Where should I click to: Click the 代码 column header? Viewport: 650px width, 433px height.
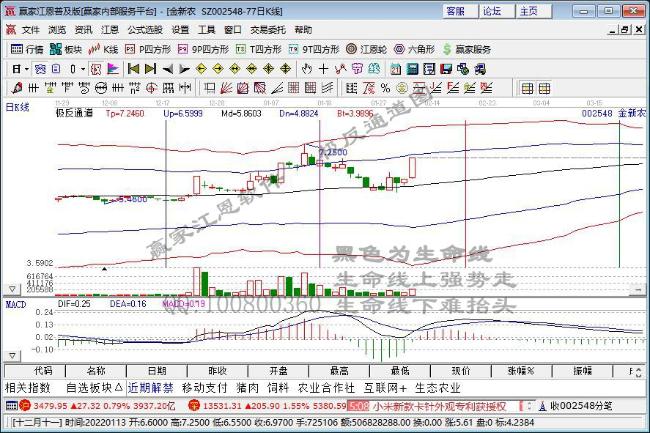pyautogui.click(x=35, y=371)
